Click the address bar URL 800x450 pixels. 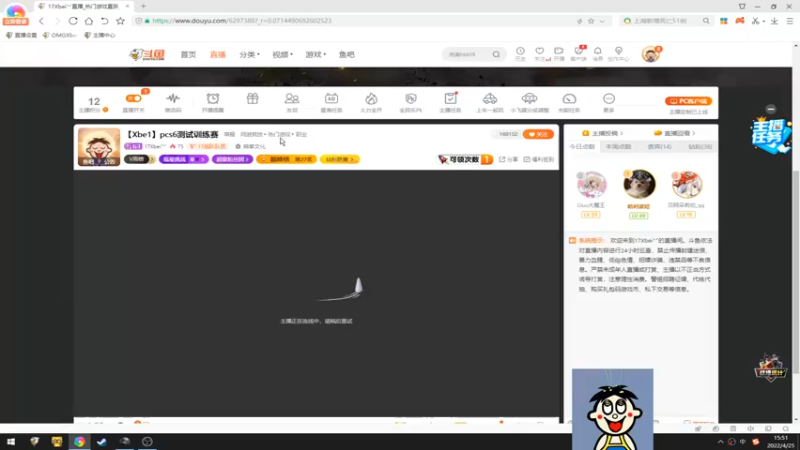242,21
